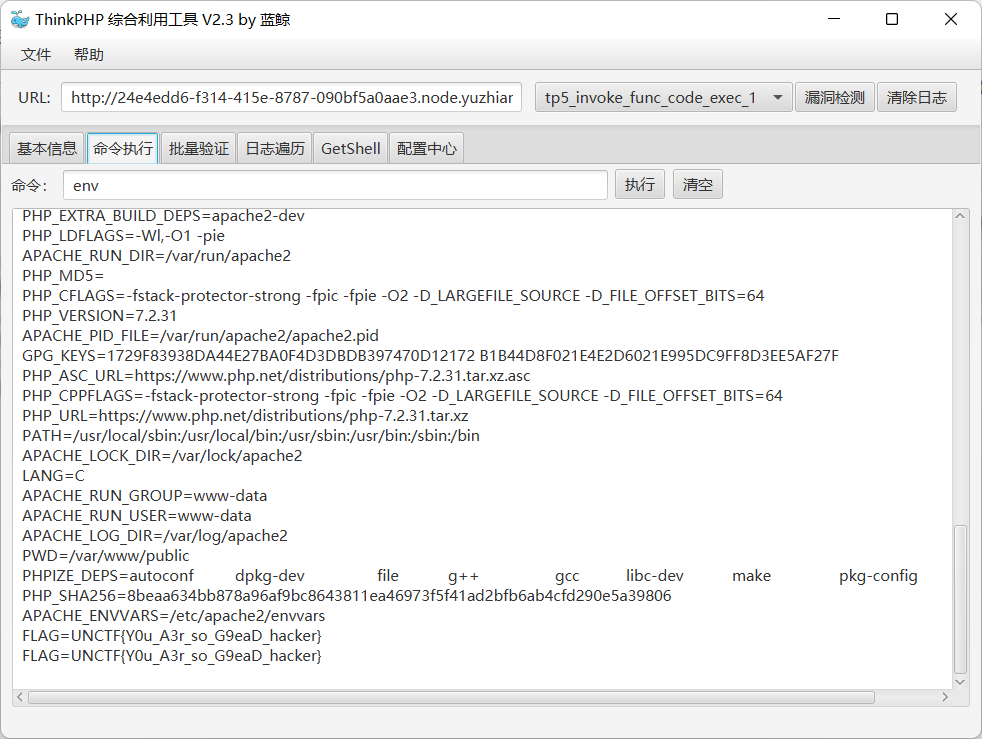Maximize the ThinkPHP tool window
Screen dimensions: 982x739
point(892,19)
